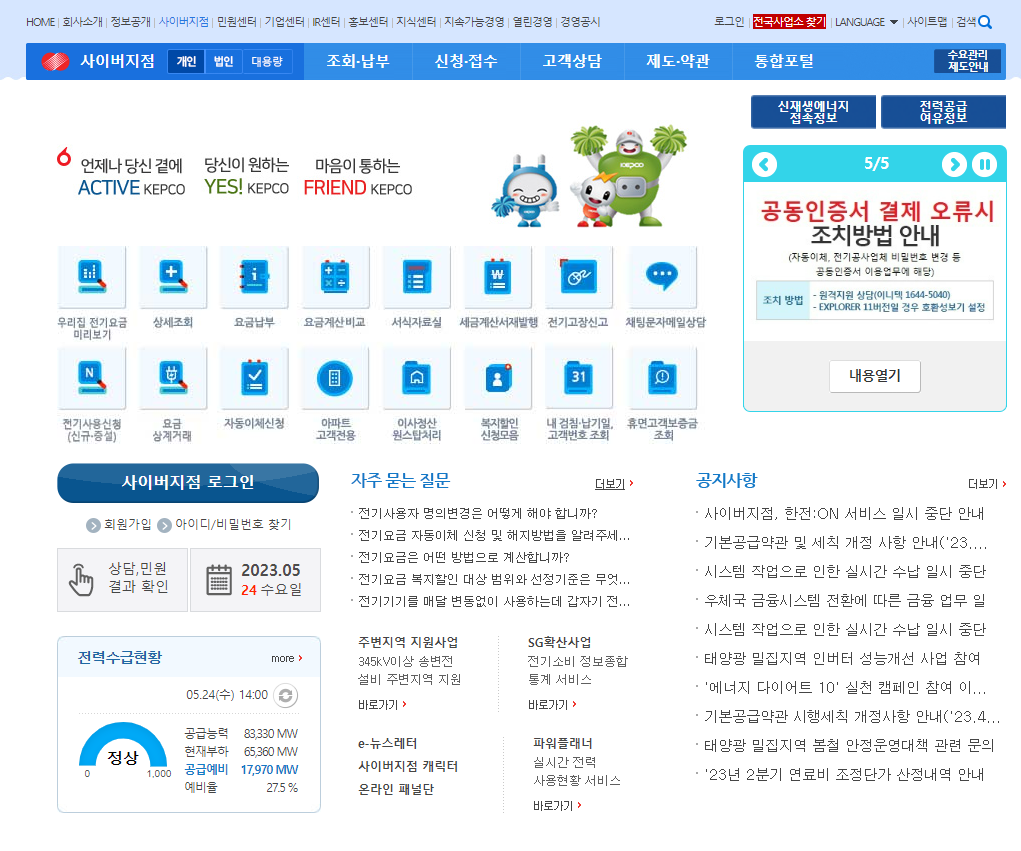Expand 자주 묻는 질문 via 더보기
Screen dimensions: 1021x851
pyautogui.click(x=611, y=484)
